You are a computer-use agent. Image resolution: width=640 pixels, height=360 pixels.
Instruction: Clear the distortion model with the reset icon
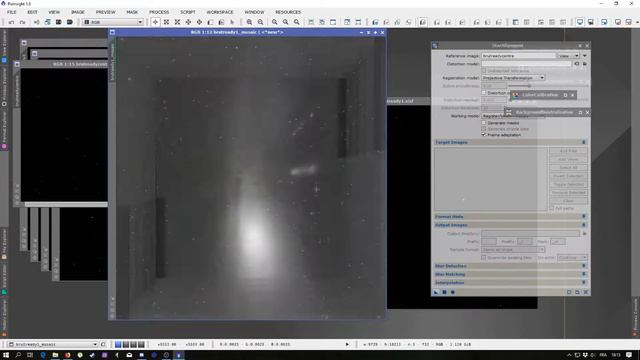[577, 64]
